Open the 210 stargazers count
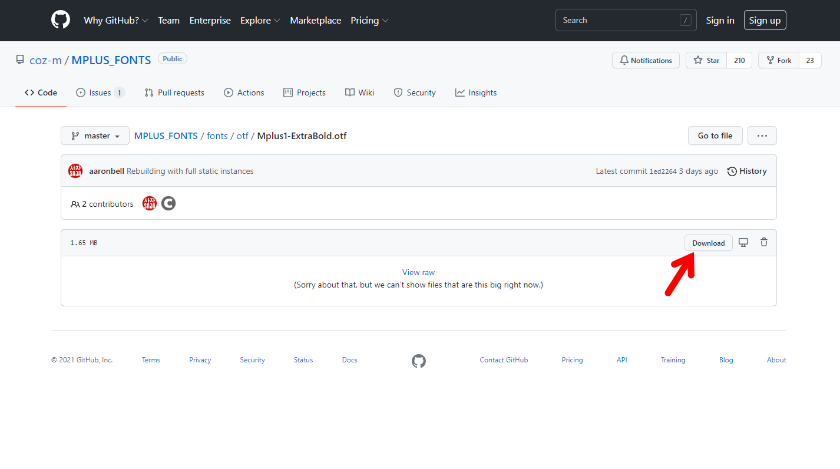Image resolution: width=840 pixels, height=469 pixels. 739,60
